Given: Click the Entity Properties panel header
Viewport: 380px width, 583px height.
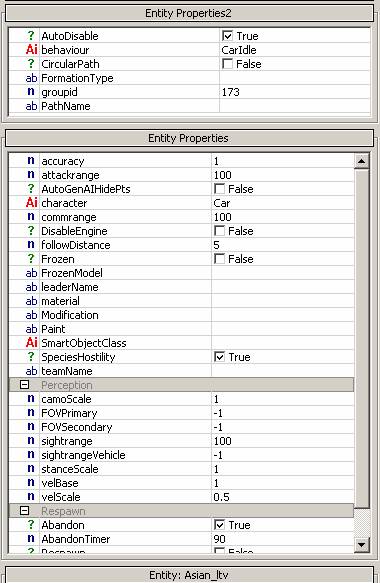Looking at the screenshot, I should click(189, 138).
